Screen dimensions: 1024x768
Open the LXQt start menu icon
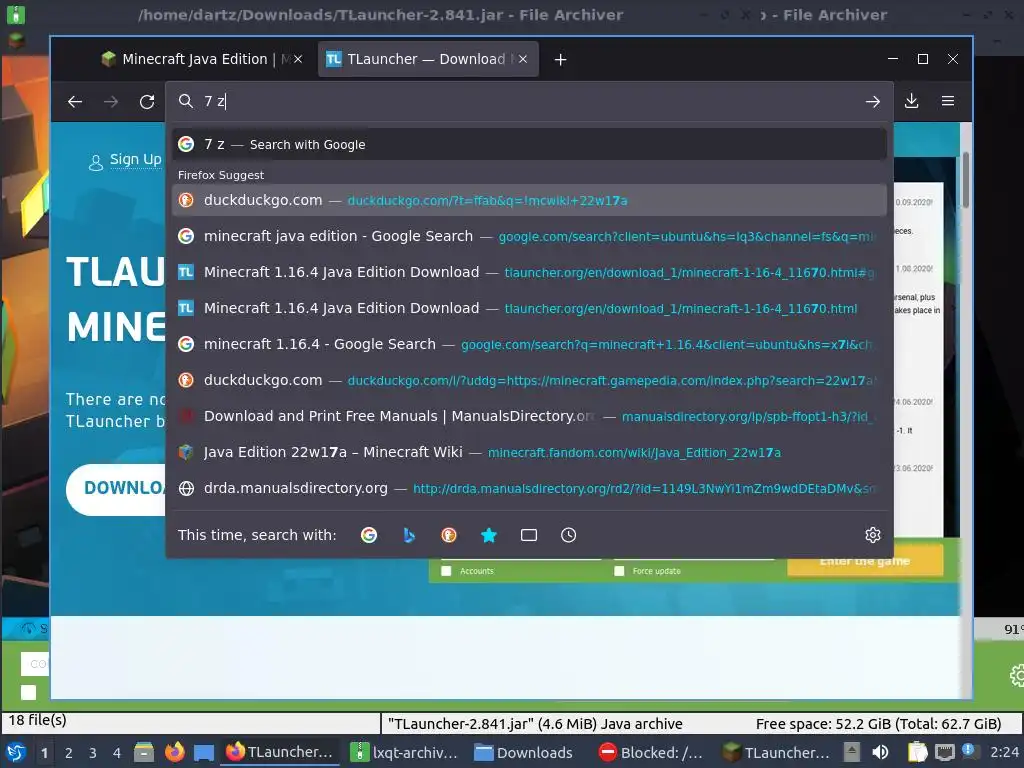point(15,752)
